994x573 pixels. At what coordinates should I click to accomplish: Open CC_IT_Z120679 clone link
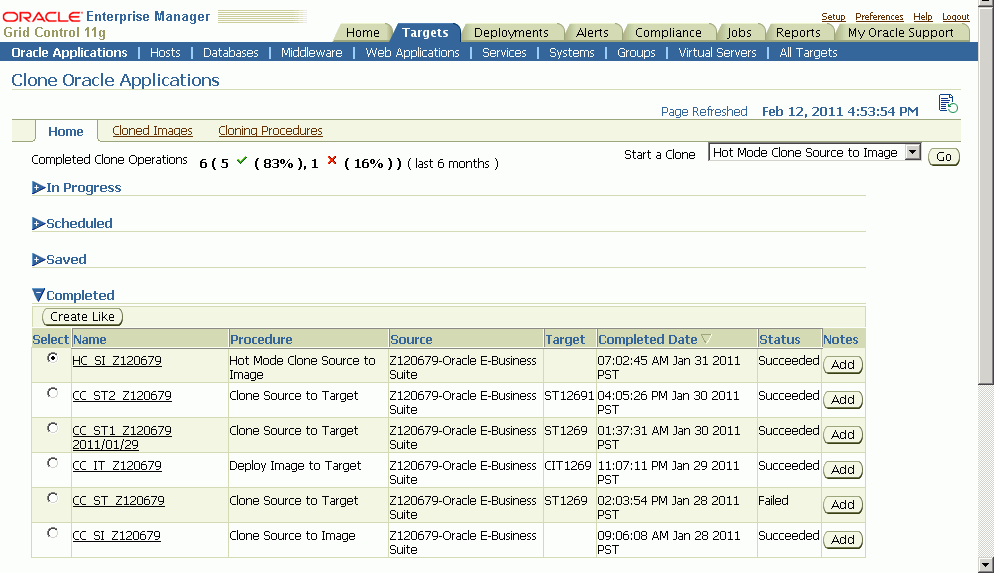[117, 466]
